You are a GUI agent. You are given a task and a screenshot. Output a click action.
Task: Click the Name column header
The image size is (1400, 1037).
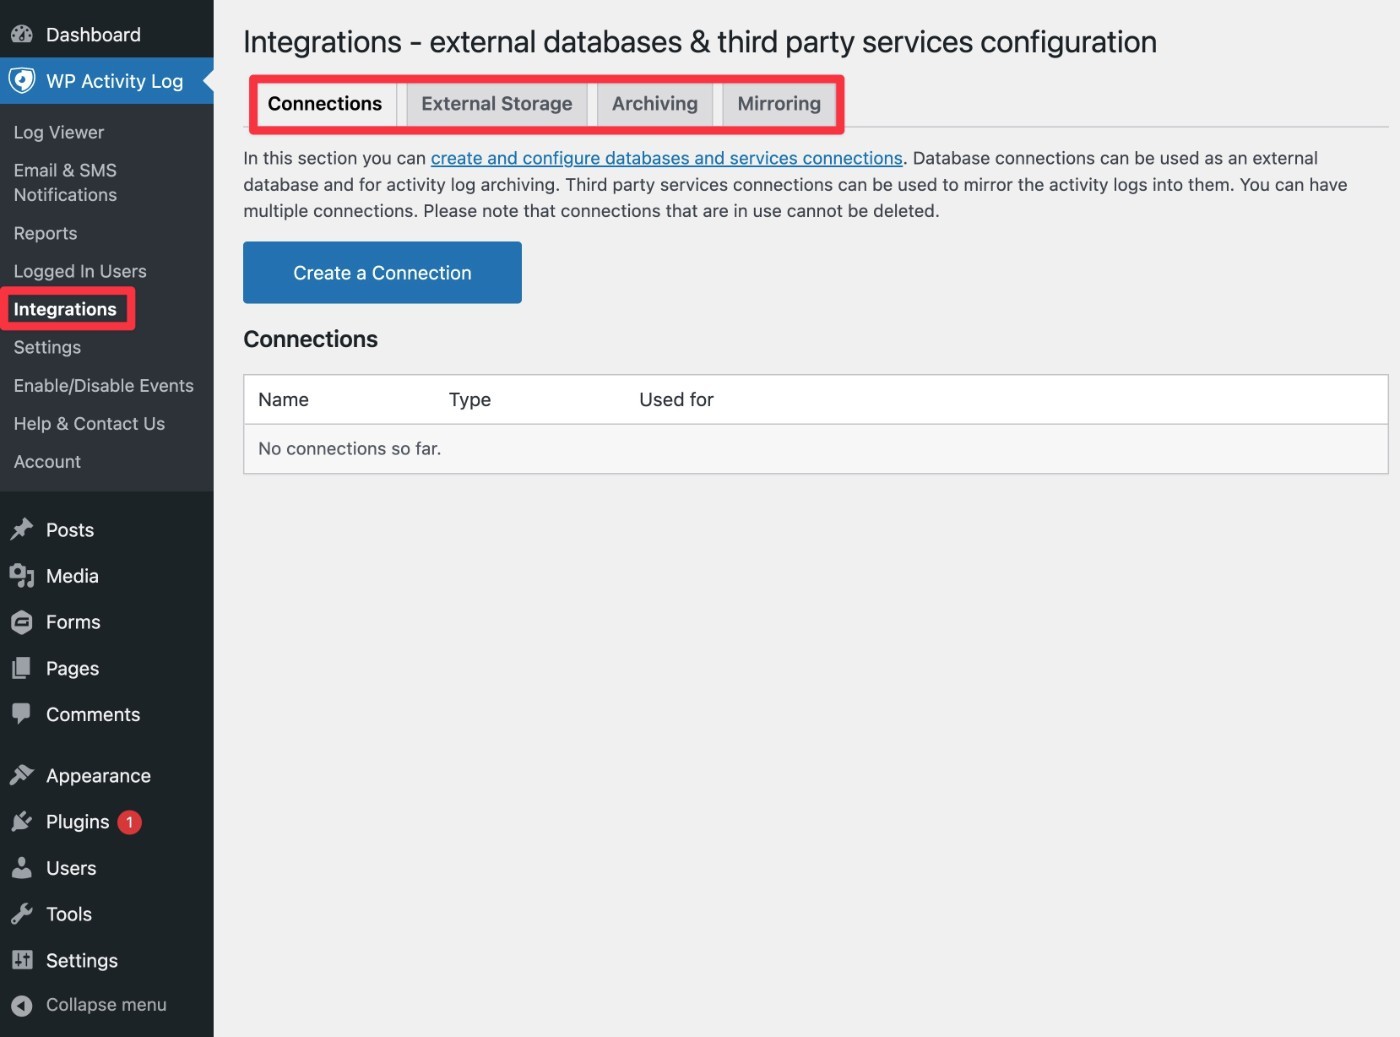[283, 400]
